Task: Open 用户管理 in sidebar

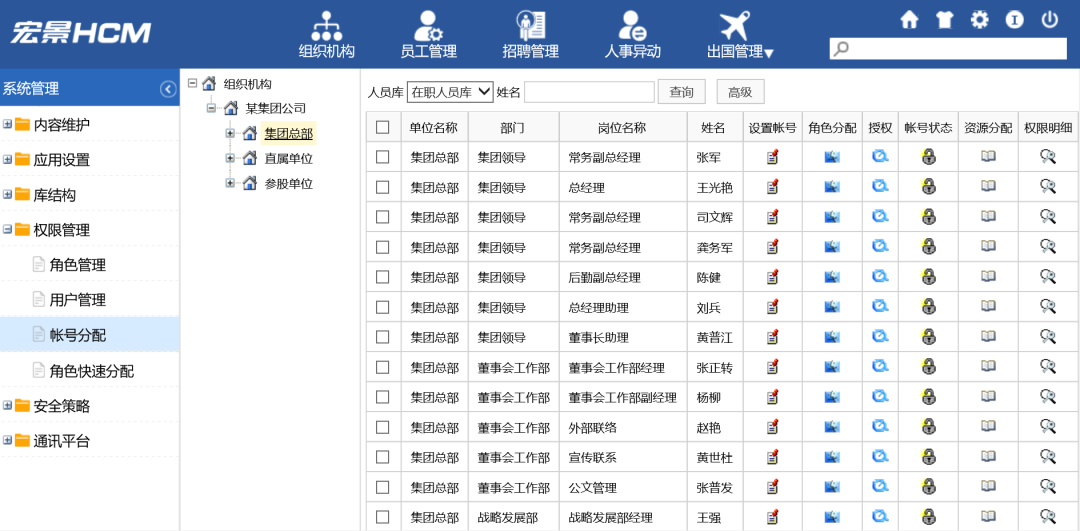Action: [77, 300]
